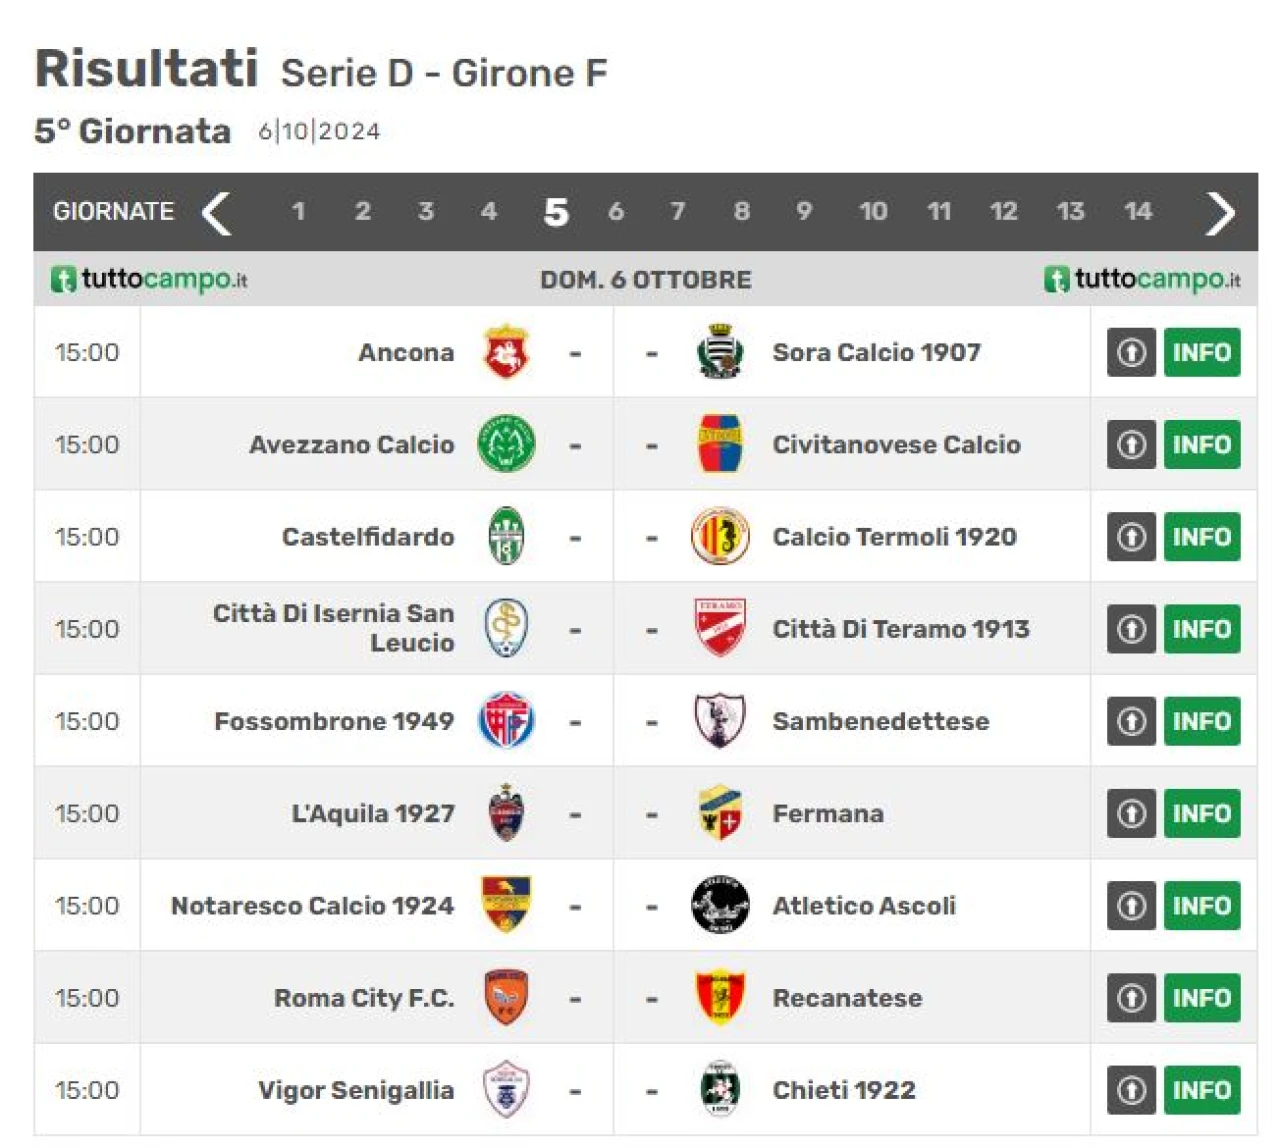Viewport: 1280px width, 1148px height.
Task: Click the Recanatese team crest
Action: (x=720, y=997)
